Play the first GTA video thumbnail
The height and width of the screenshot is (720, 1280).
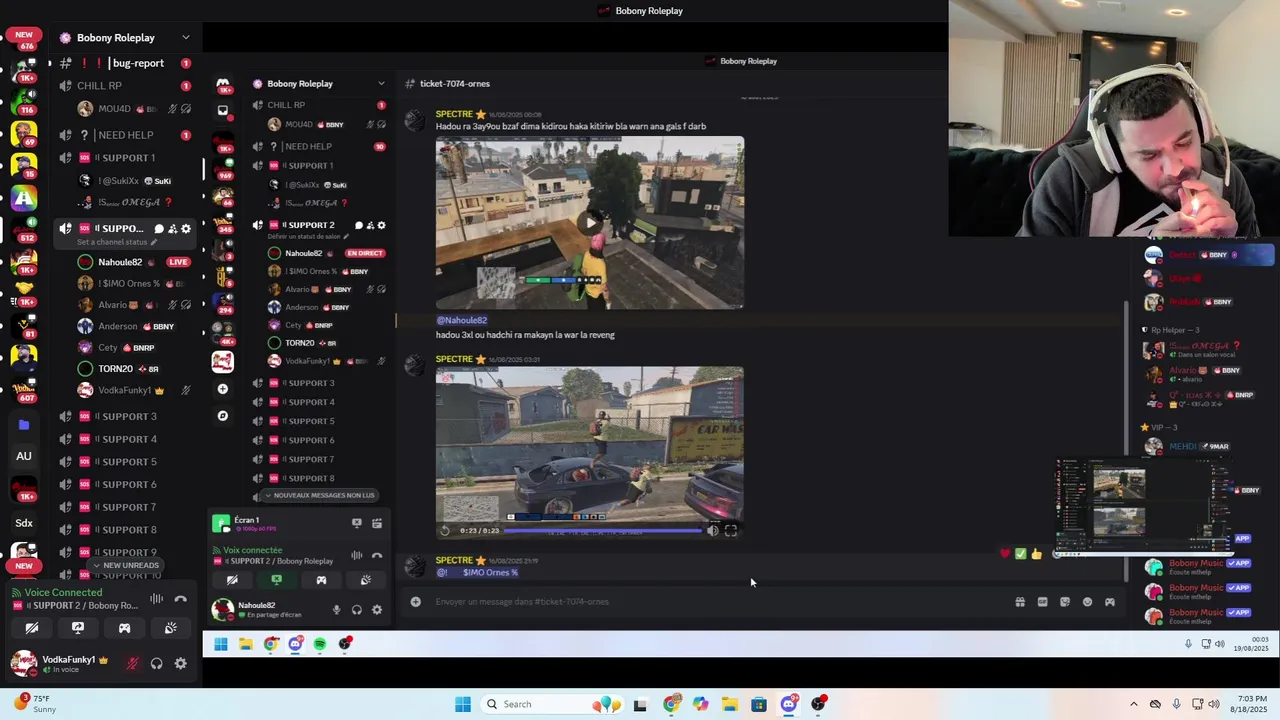click(x=590, y=222)
